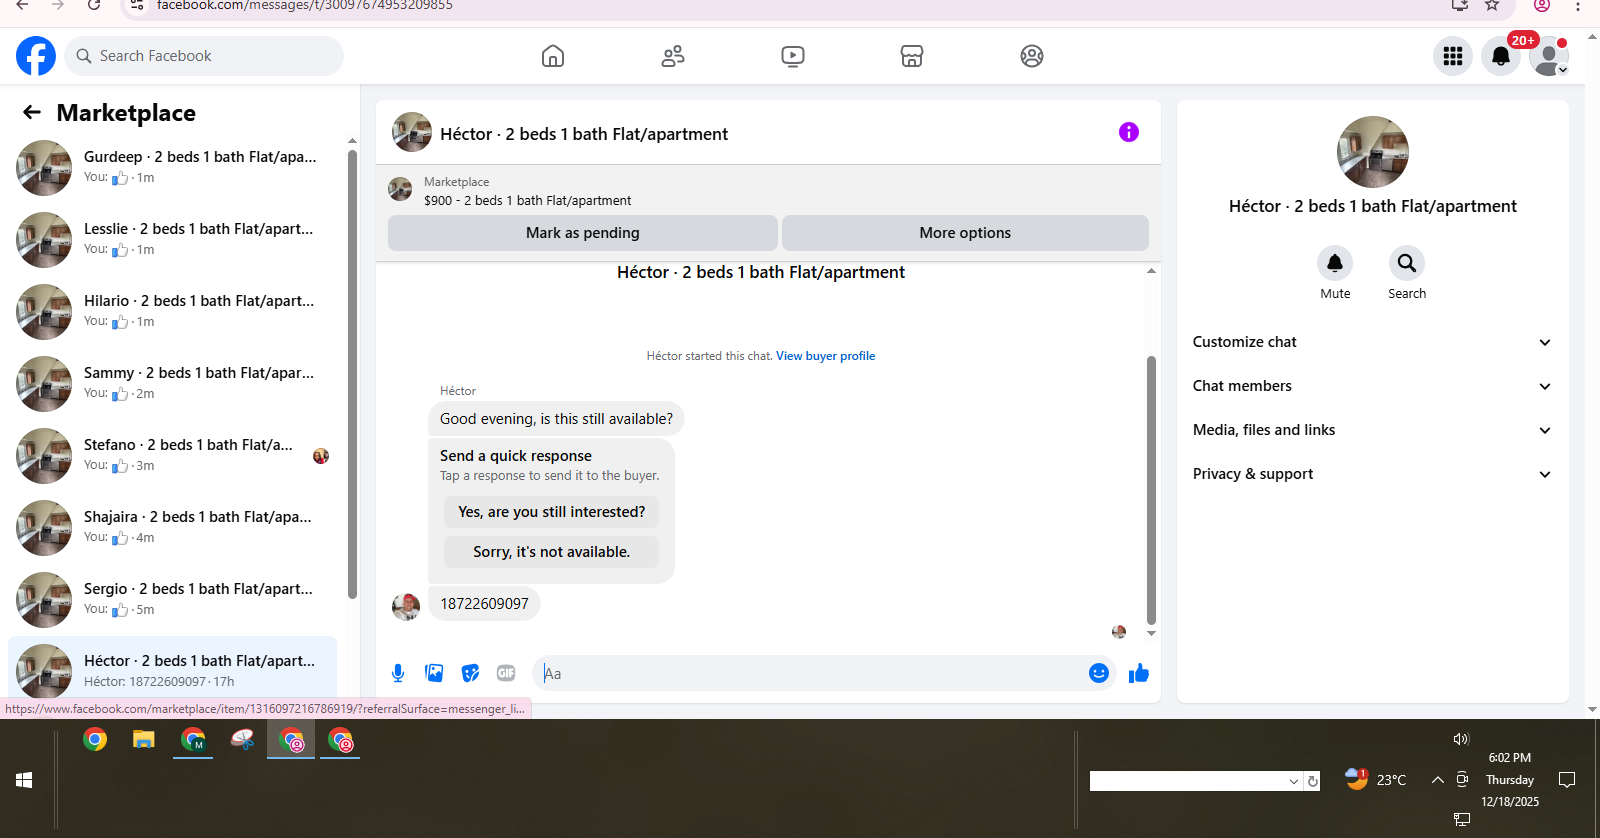Click the listing thumbnail in the right panel

pyautogui.click(x=1373, y=152)
